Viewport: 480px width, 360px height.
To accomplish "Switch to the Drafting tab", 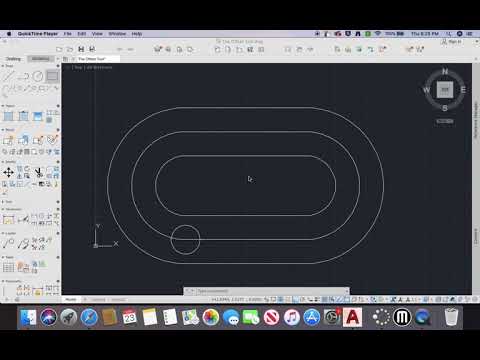I will pyautogui.click(x=14, y=59).
